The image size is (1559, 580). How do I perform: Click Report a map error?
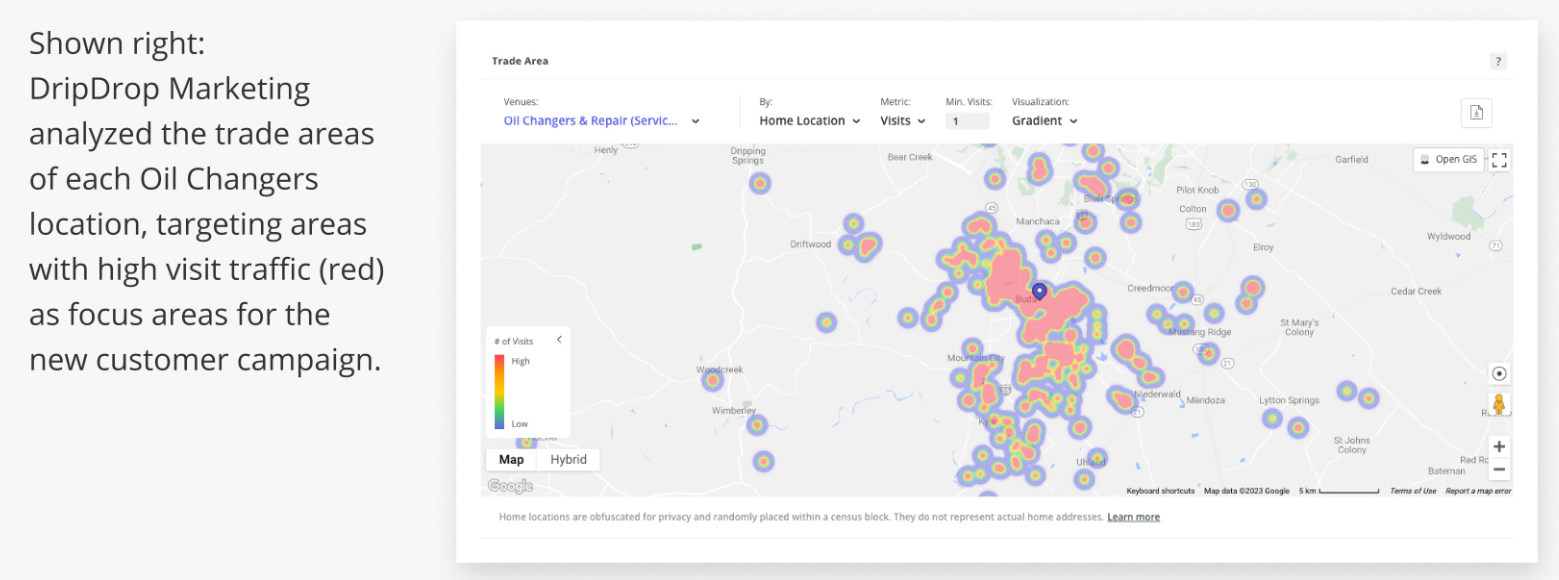coord(1478,491)
